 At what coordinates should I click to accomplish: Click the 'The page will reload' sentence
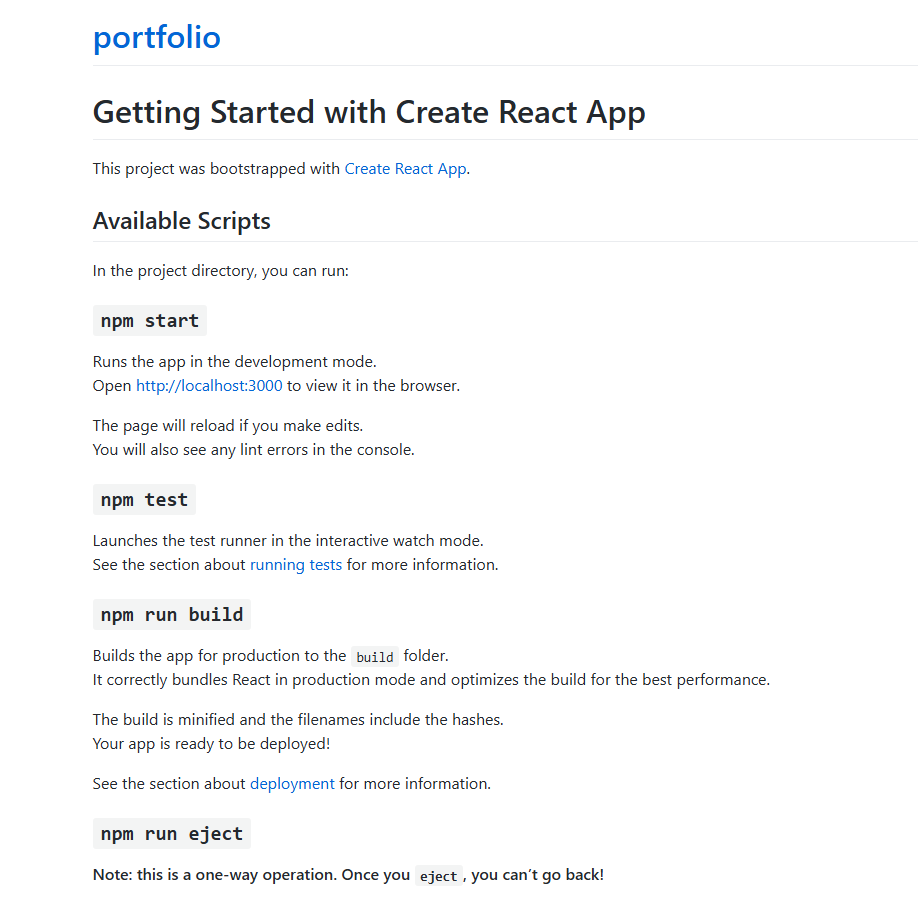pyautogui.click(x=228, y=426)
